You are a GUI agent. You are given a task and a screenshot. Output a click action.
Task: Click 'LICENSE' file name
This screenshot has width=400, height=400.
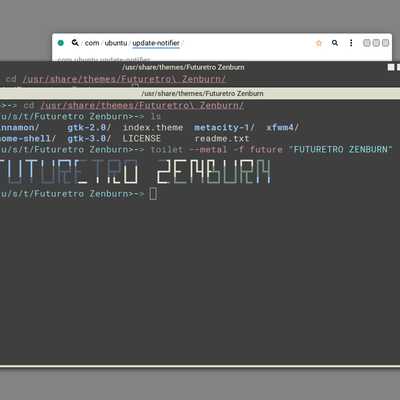click(142, 138)
